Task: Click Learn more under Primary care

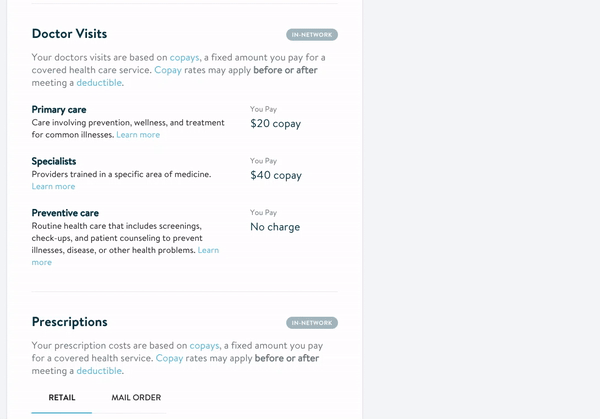Action: pos(138,135)
